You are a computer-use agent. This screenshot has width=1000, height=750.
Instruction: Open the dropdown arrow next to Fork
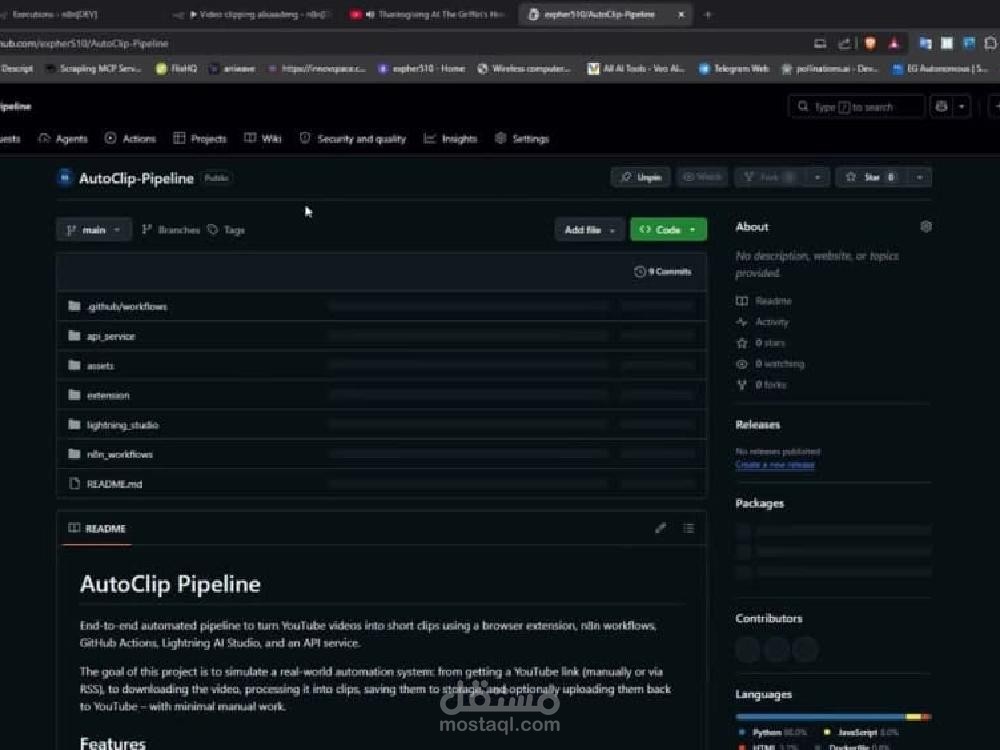coord(817,177)
